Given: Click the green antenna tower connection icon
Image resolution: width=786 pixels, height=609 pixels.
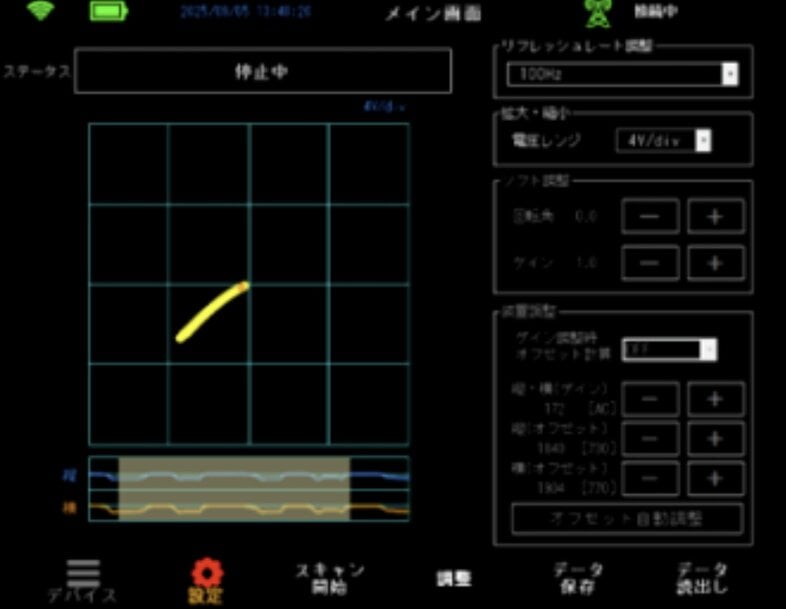Looking at the screenshot, I should pyautogui.click(x=598, y=13).
